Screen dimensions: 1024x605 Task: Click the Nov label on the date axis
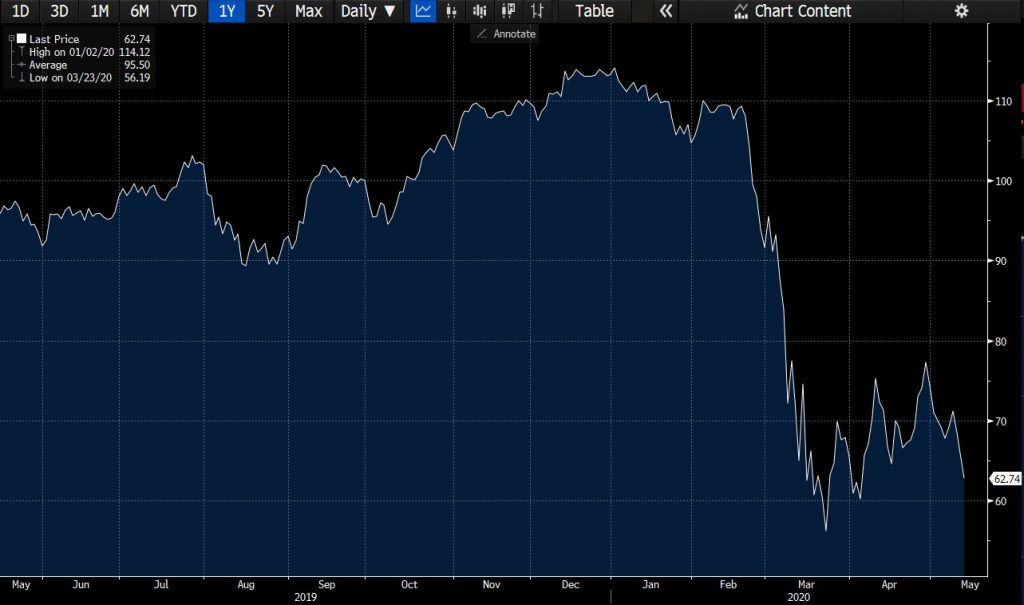(491, 584)
